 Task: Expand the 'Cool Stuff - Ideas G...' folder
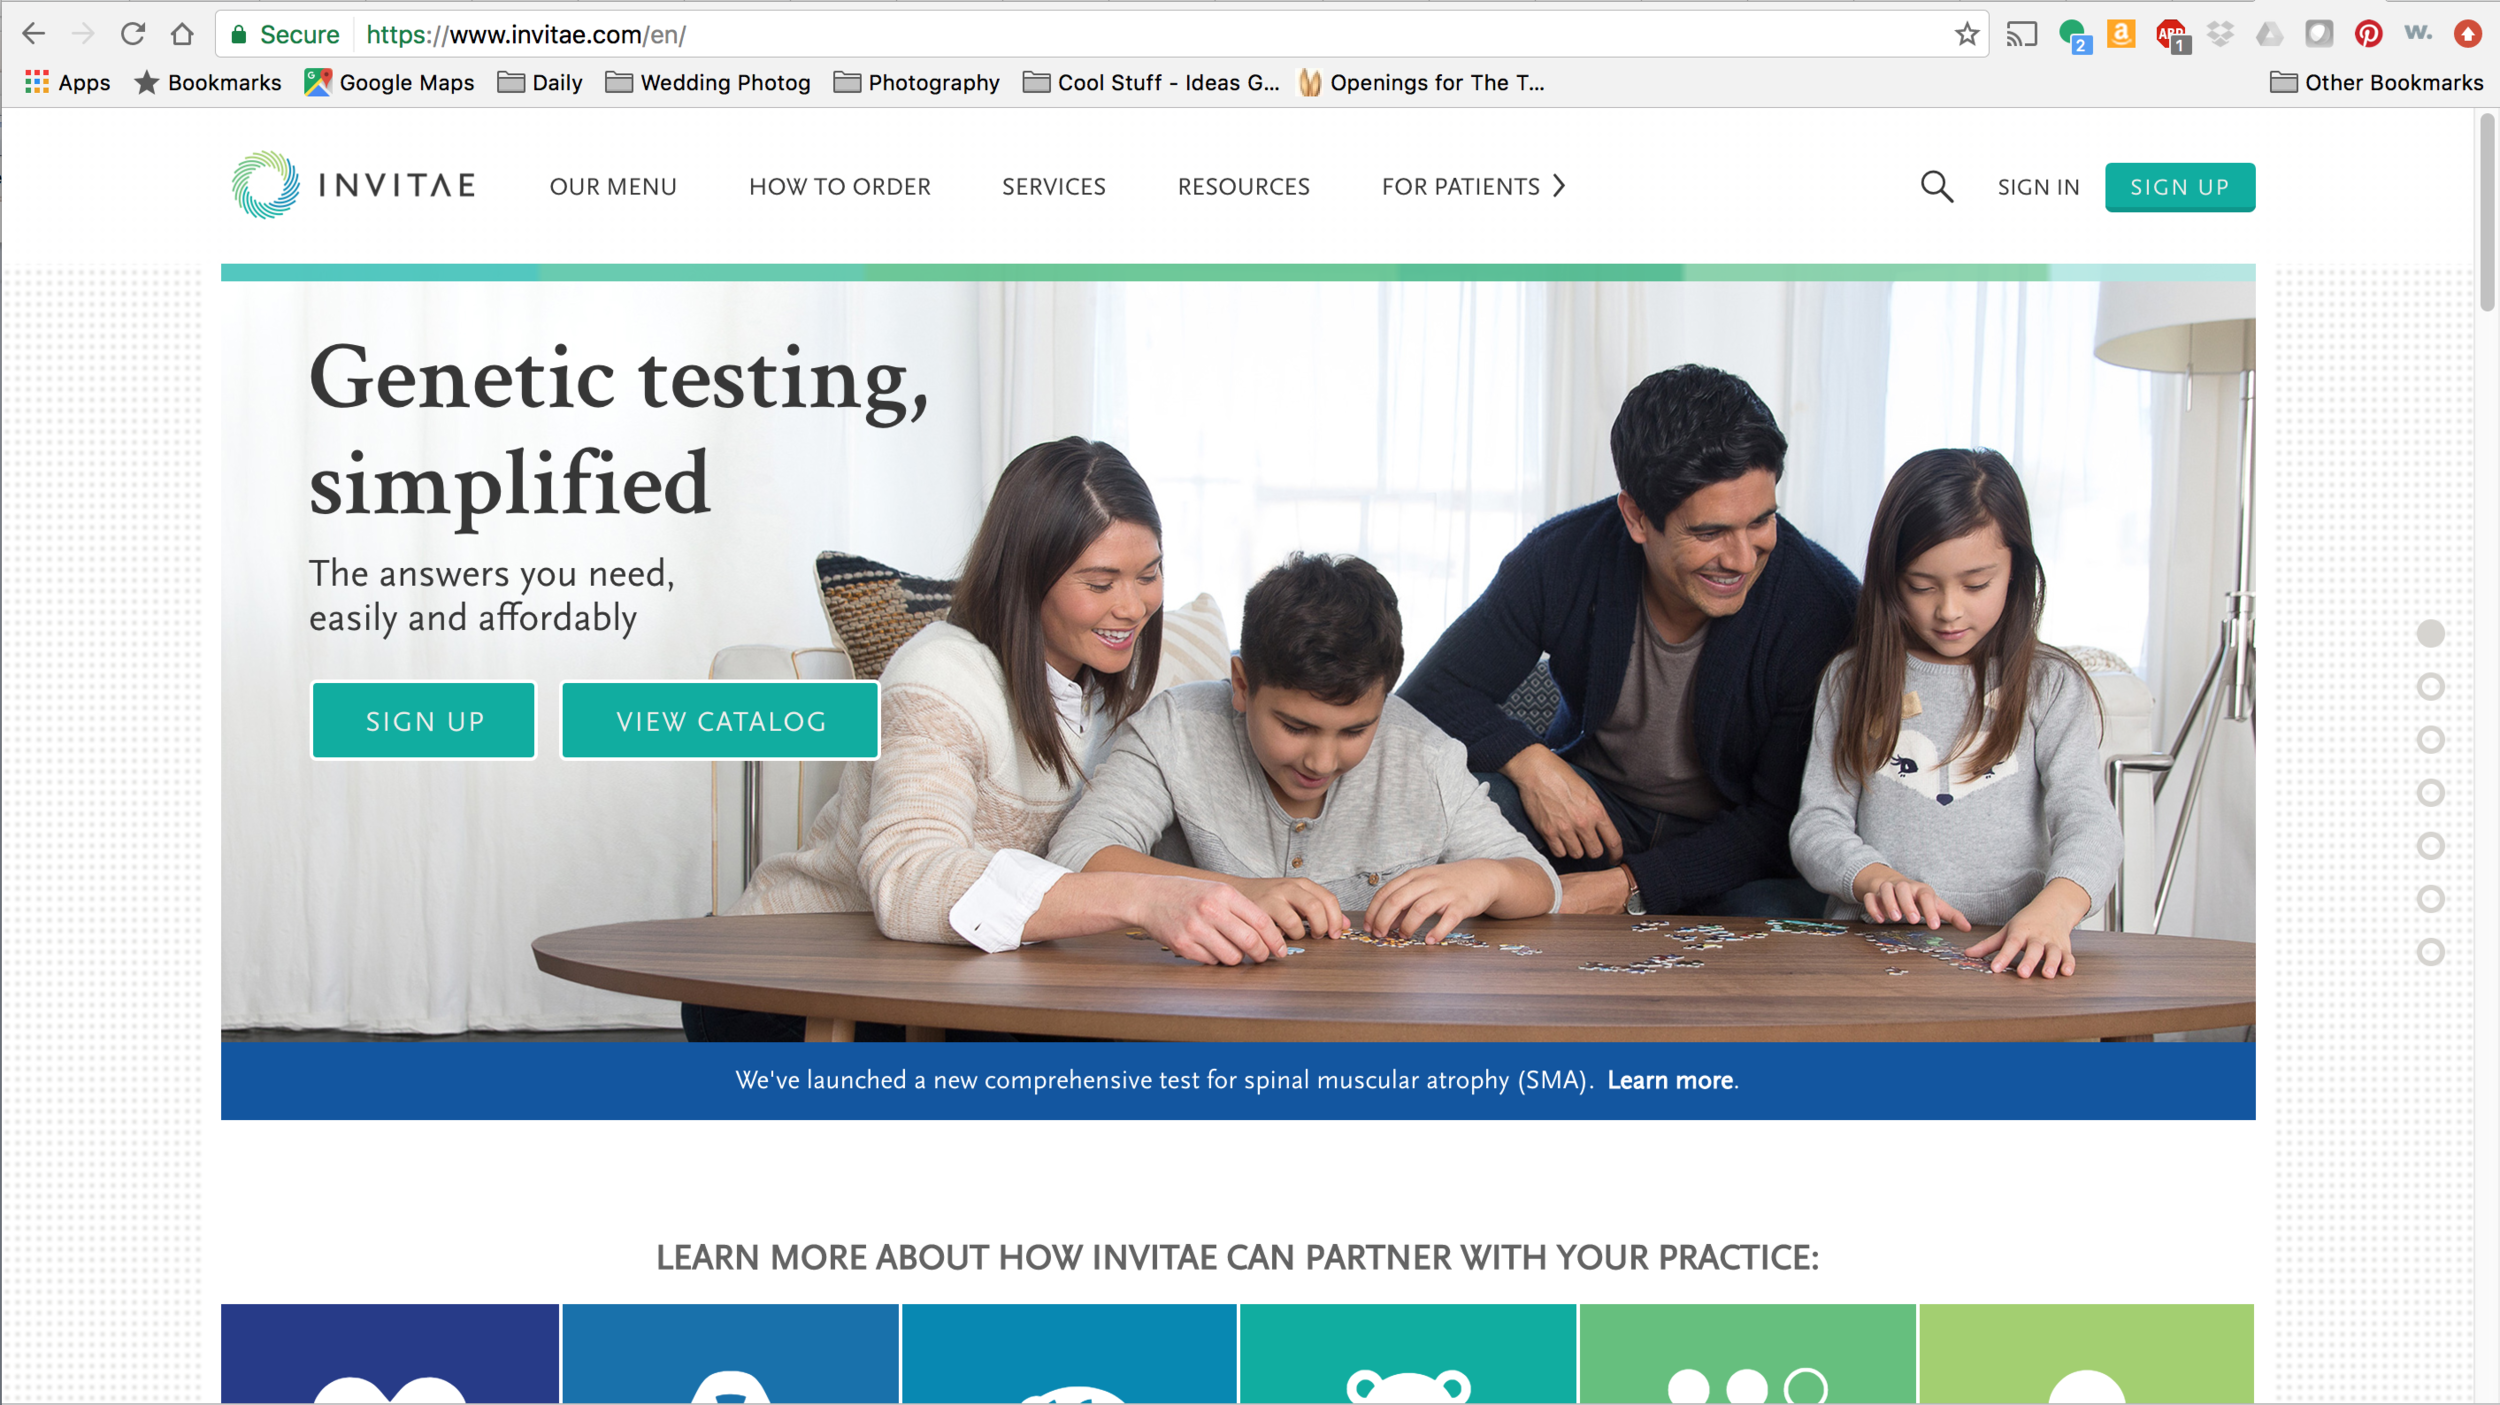(x=1151, y=82)
